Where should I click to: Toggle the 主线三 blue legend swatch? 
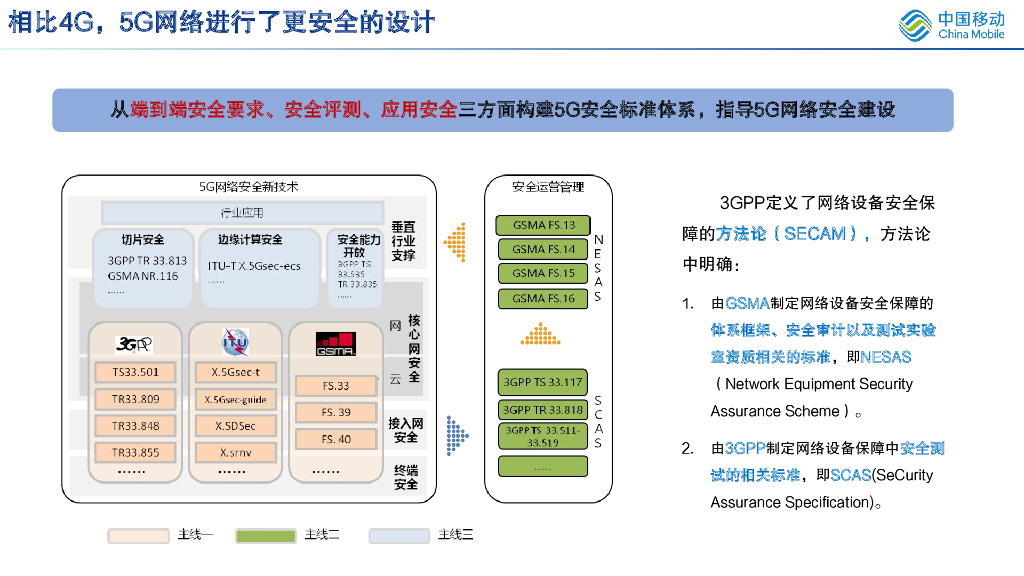[x=398, y=535]
